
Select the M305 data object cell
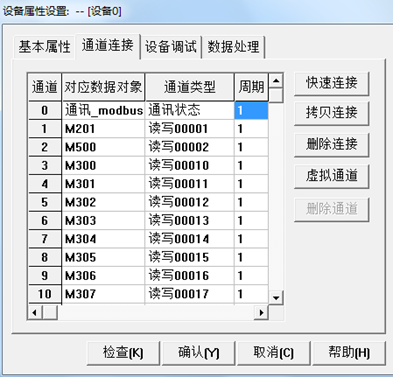(x=103, y=257)
